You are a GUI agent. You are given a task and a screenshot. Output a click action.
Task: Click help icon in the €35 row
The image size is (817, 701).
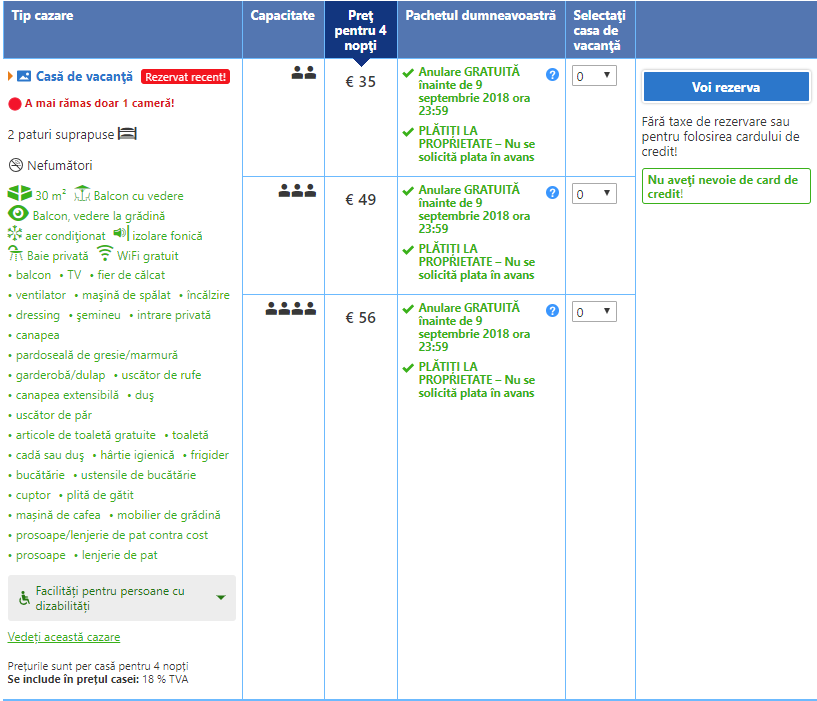click(x=552, y=75)
